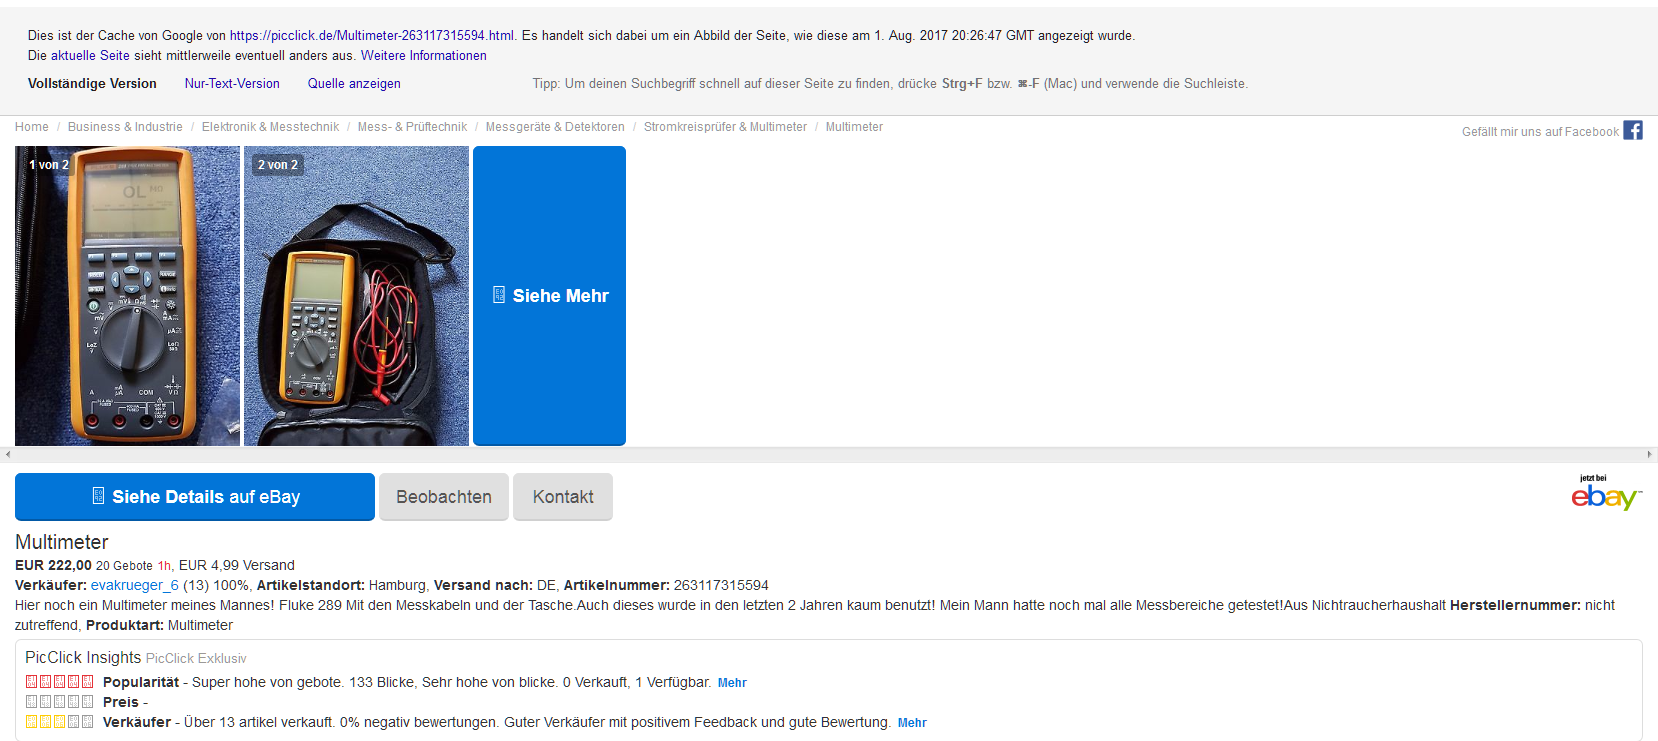This screenshot has width=1658, height=741.
Task: Open the aktuelle Seite link
Action: 90,56
